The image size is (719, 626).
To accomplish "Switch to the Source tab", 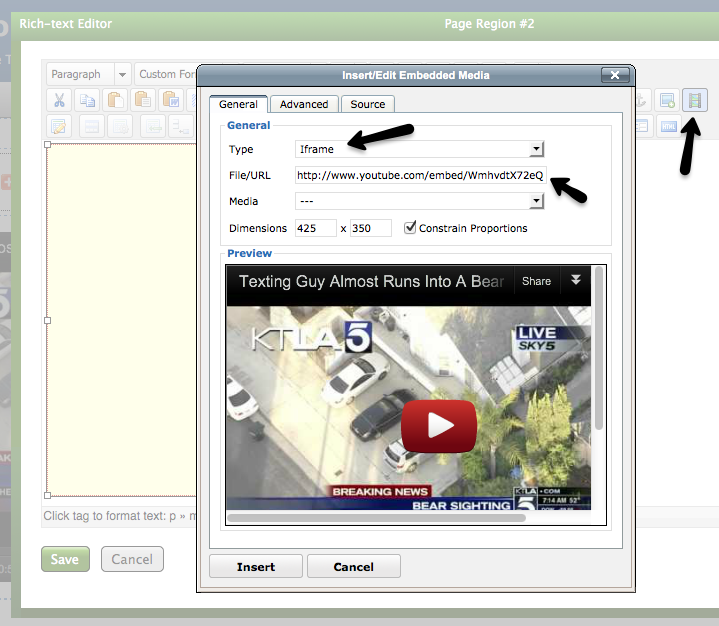I will [368, 104].
